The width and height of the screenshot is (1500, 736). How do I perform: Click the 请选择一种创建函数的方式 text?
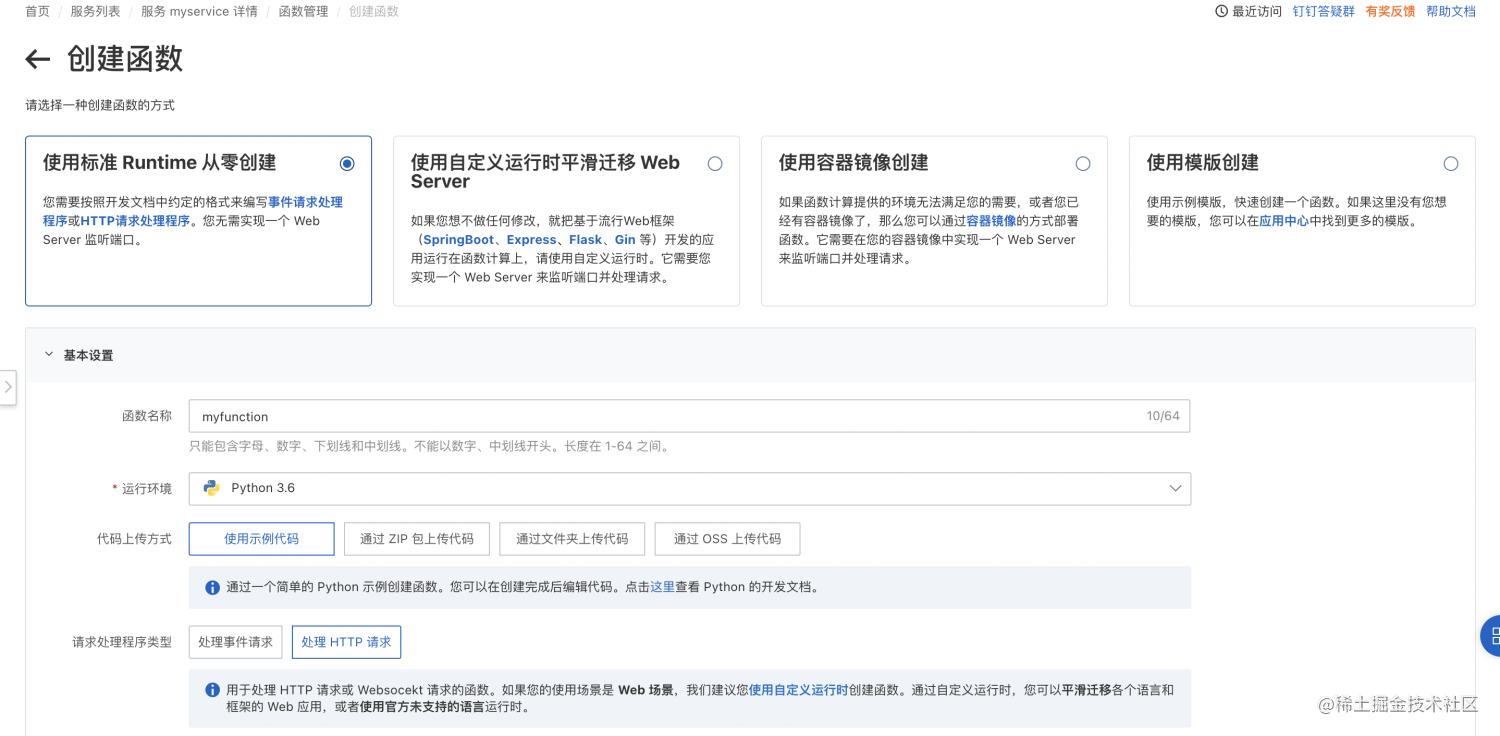pyautogui.click(x=100, y=105)
